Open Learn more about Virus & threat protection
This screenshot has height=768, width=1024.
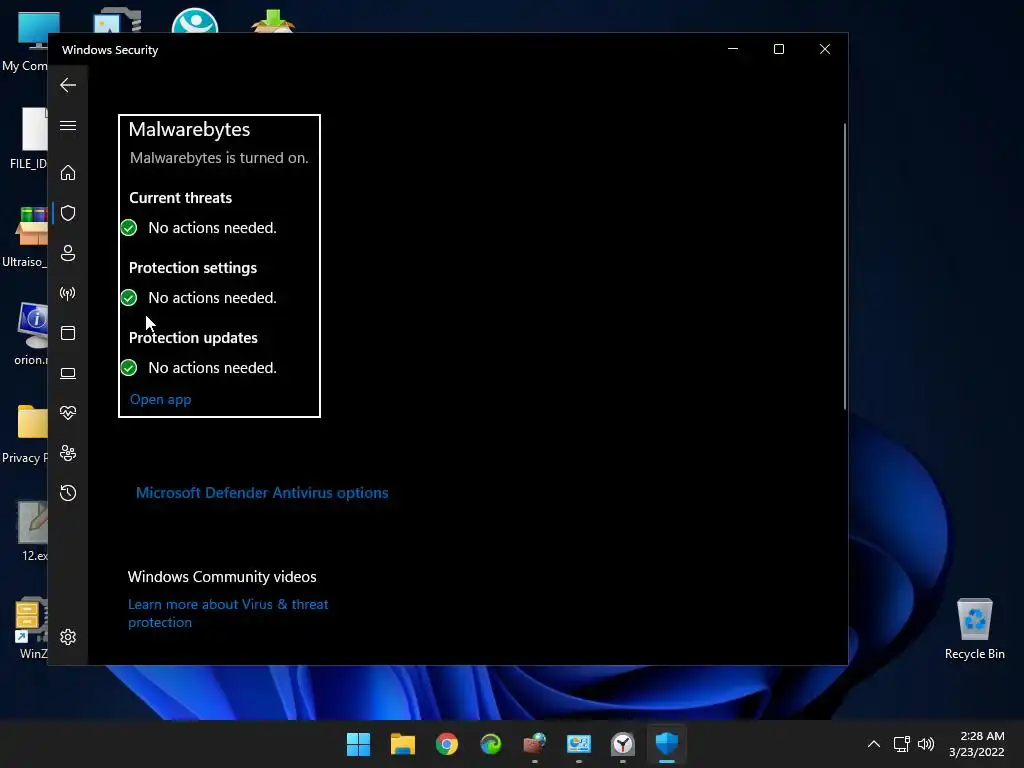tap(228, 613)
